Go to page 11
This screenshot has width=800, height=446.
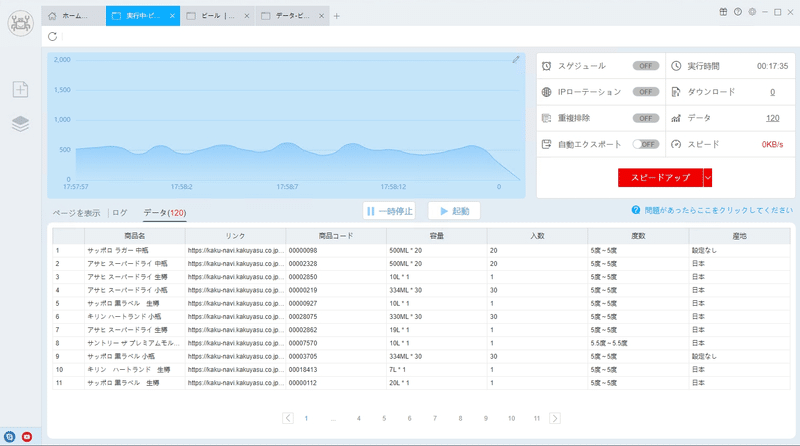pyautogui.click(x=537, y=418)
